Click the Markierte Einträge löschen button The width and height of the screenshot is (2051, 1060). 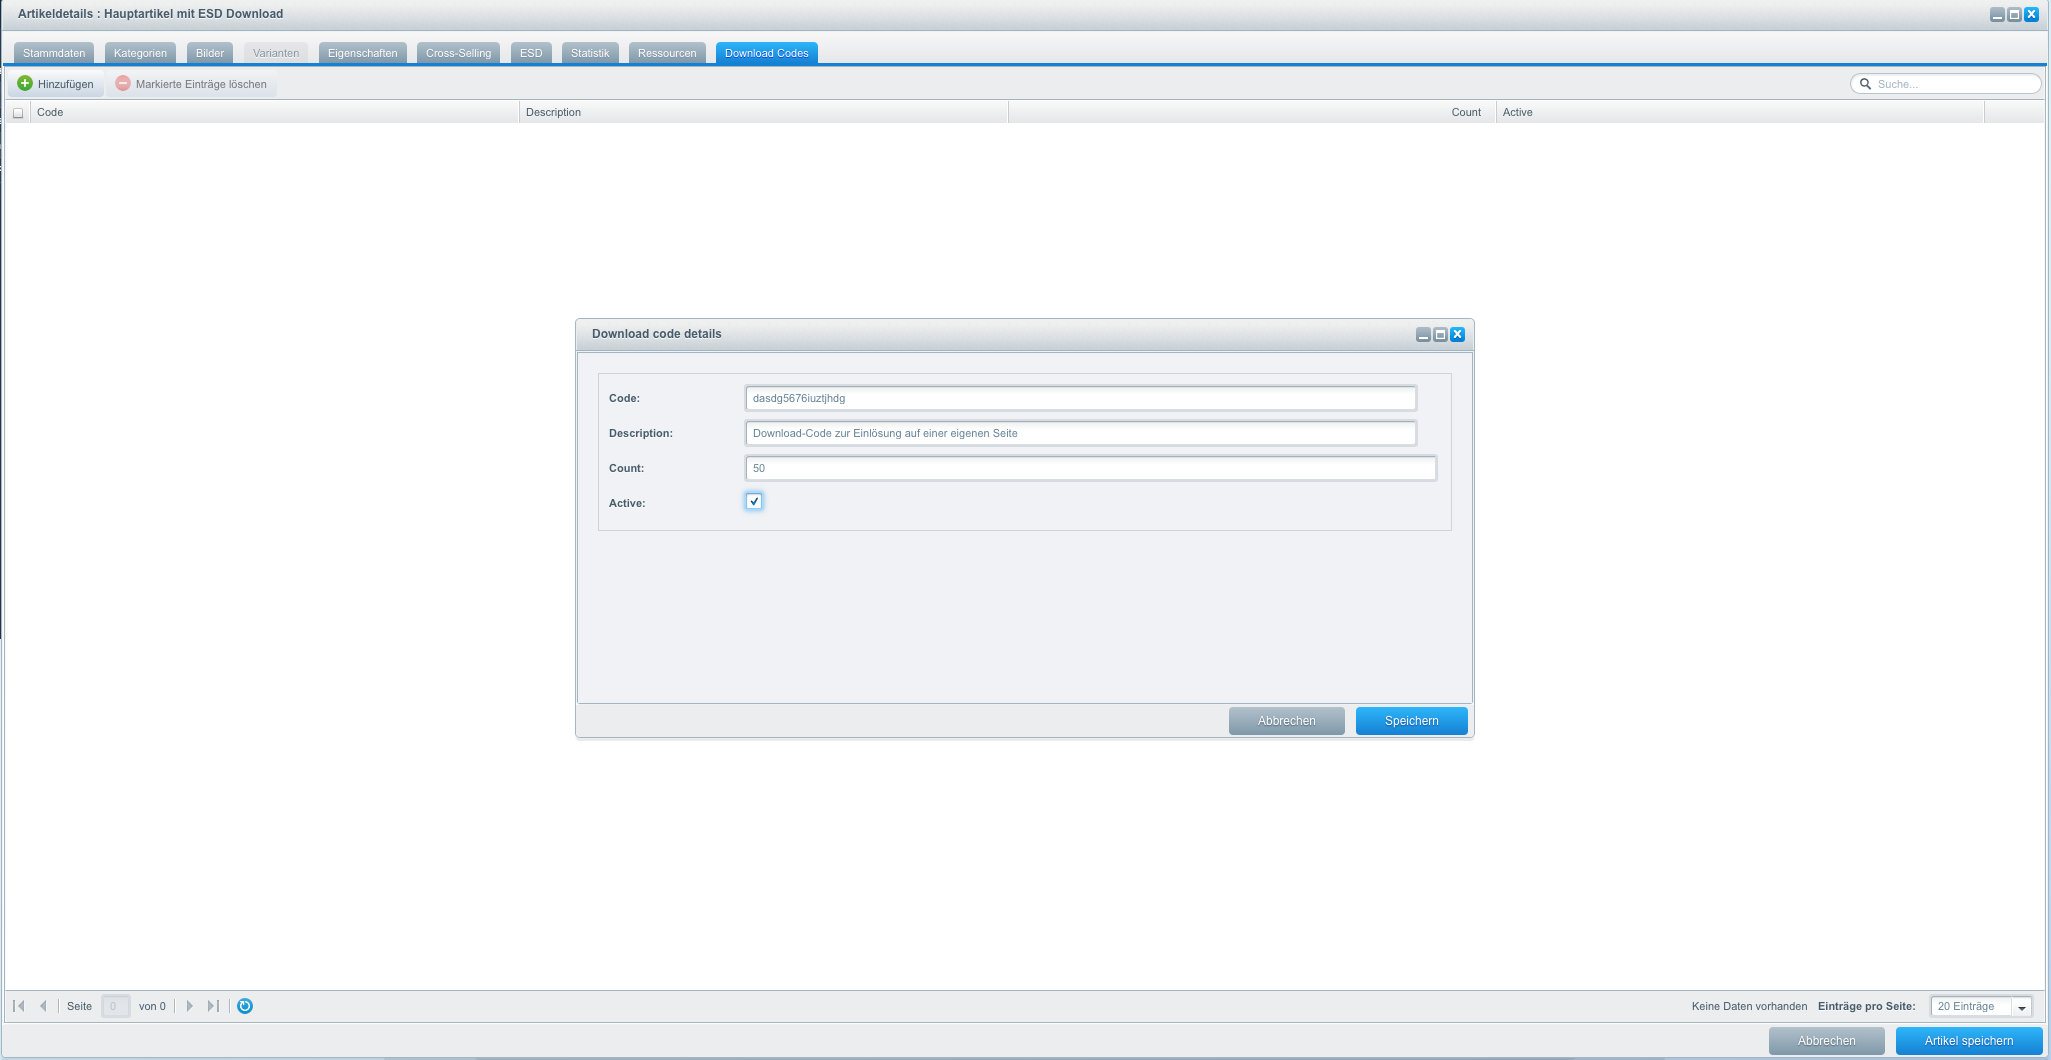[191, 84]
